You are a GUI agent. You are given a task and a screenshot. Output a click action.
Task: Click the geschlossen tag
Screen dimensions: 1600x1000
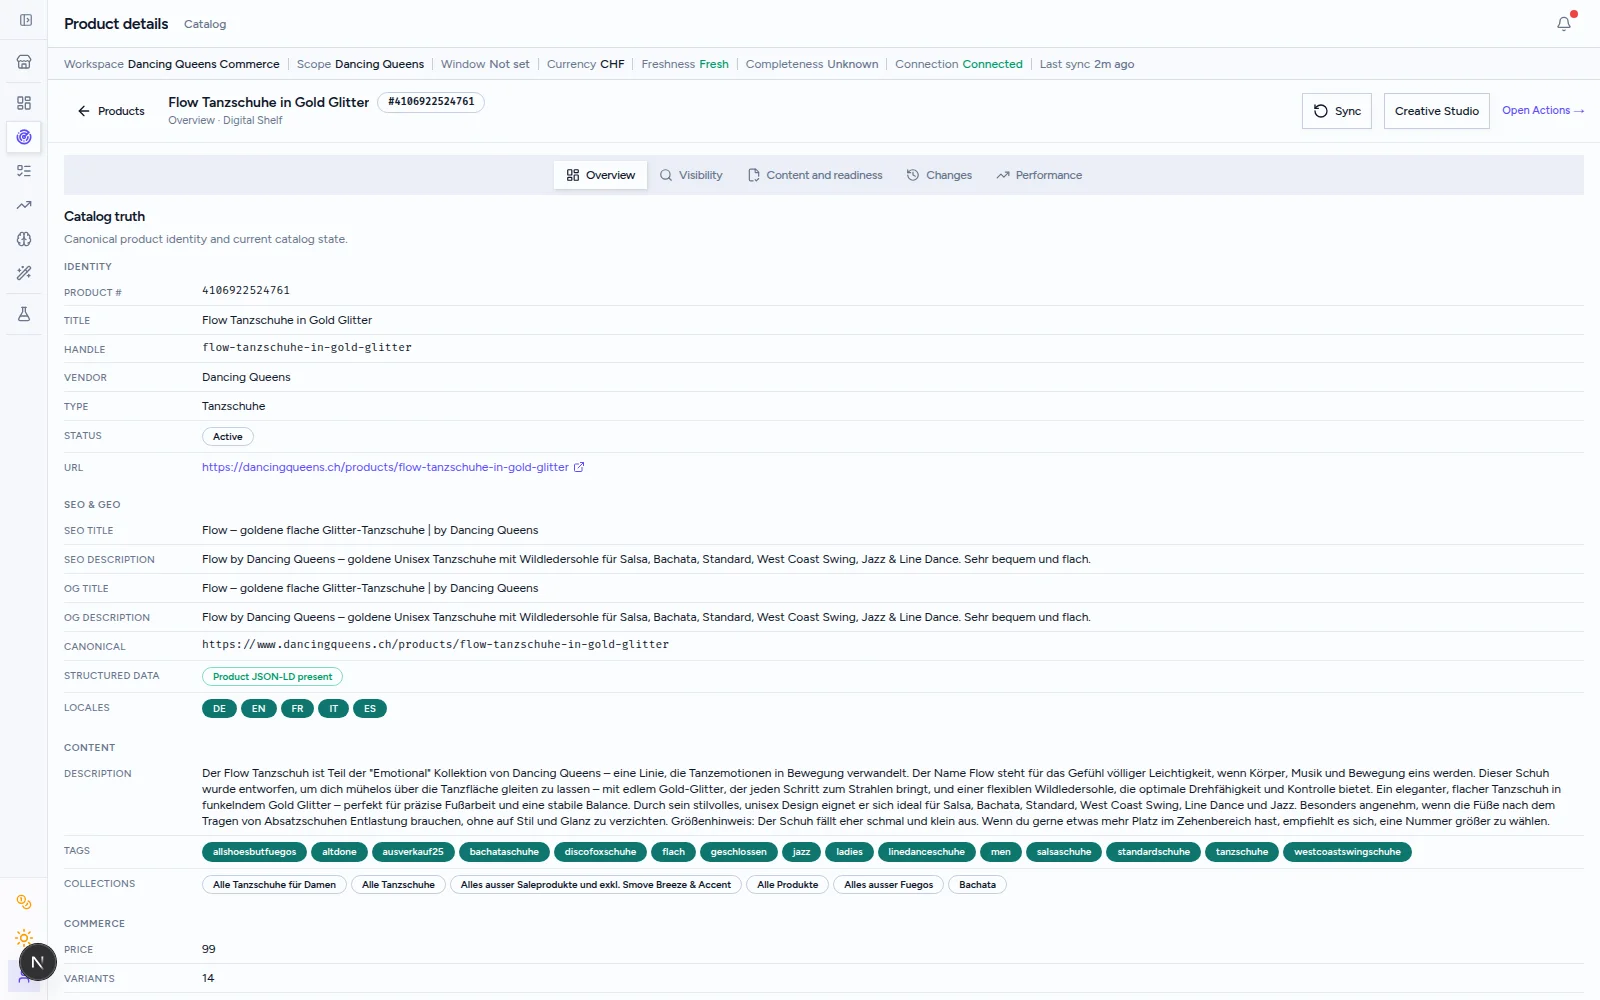739,852
